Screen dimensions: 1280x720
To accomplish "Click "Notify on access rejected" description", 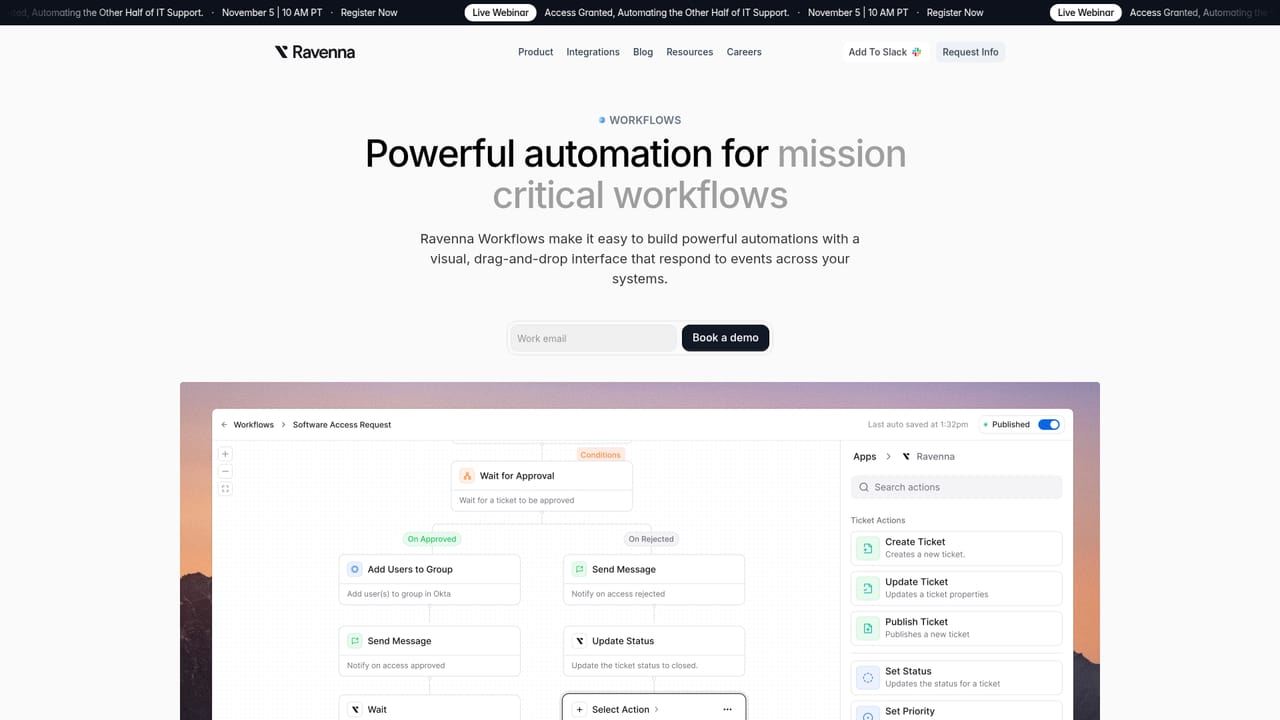I will [x=618, y=594].
